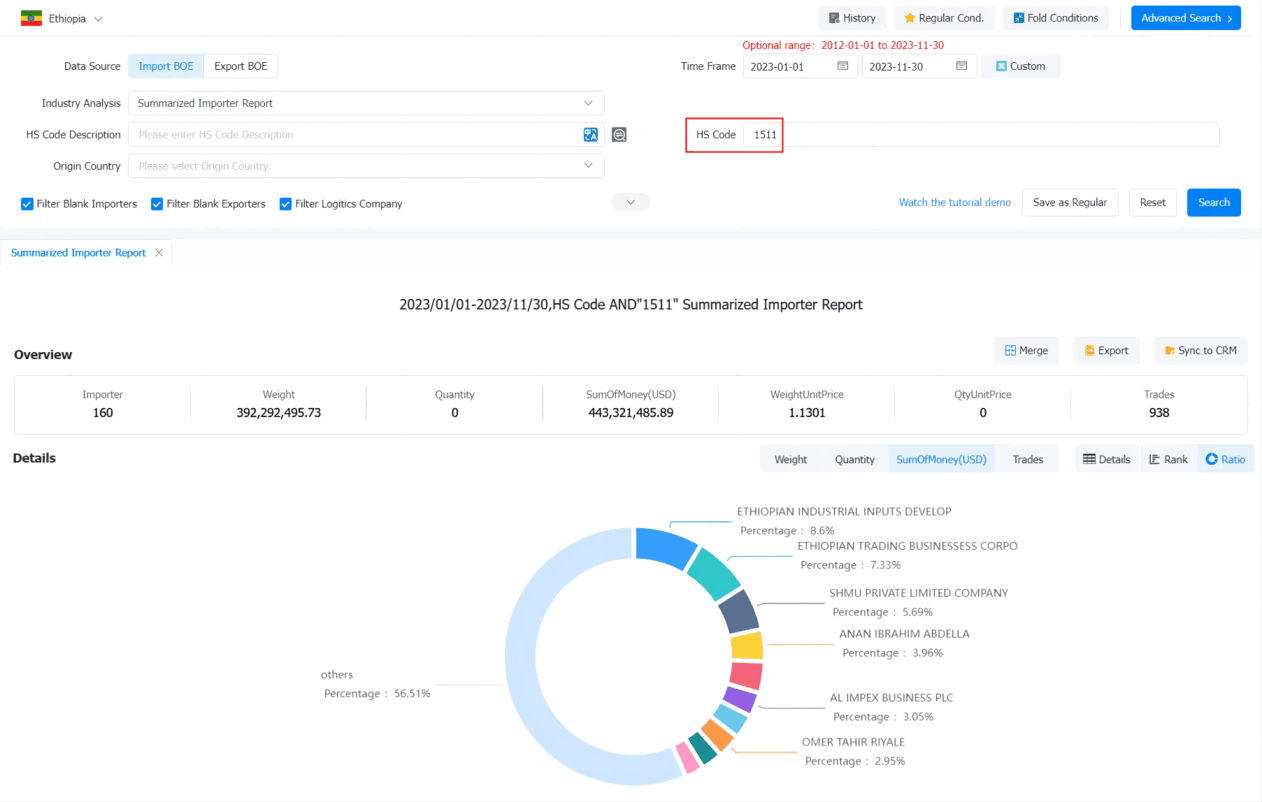Click the blue Search button
The image size is (1262, 802).
(1214, 202)
